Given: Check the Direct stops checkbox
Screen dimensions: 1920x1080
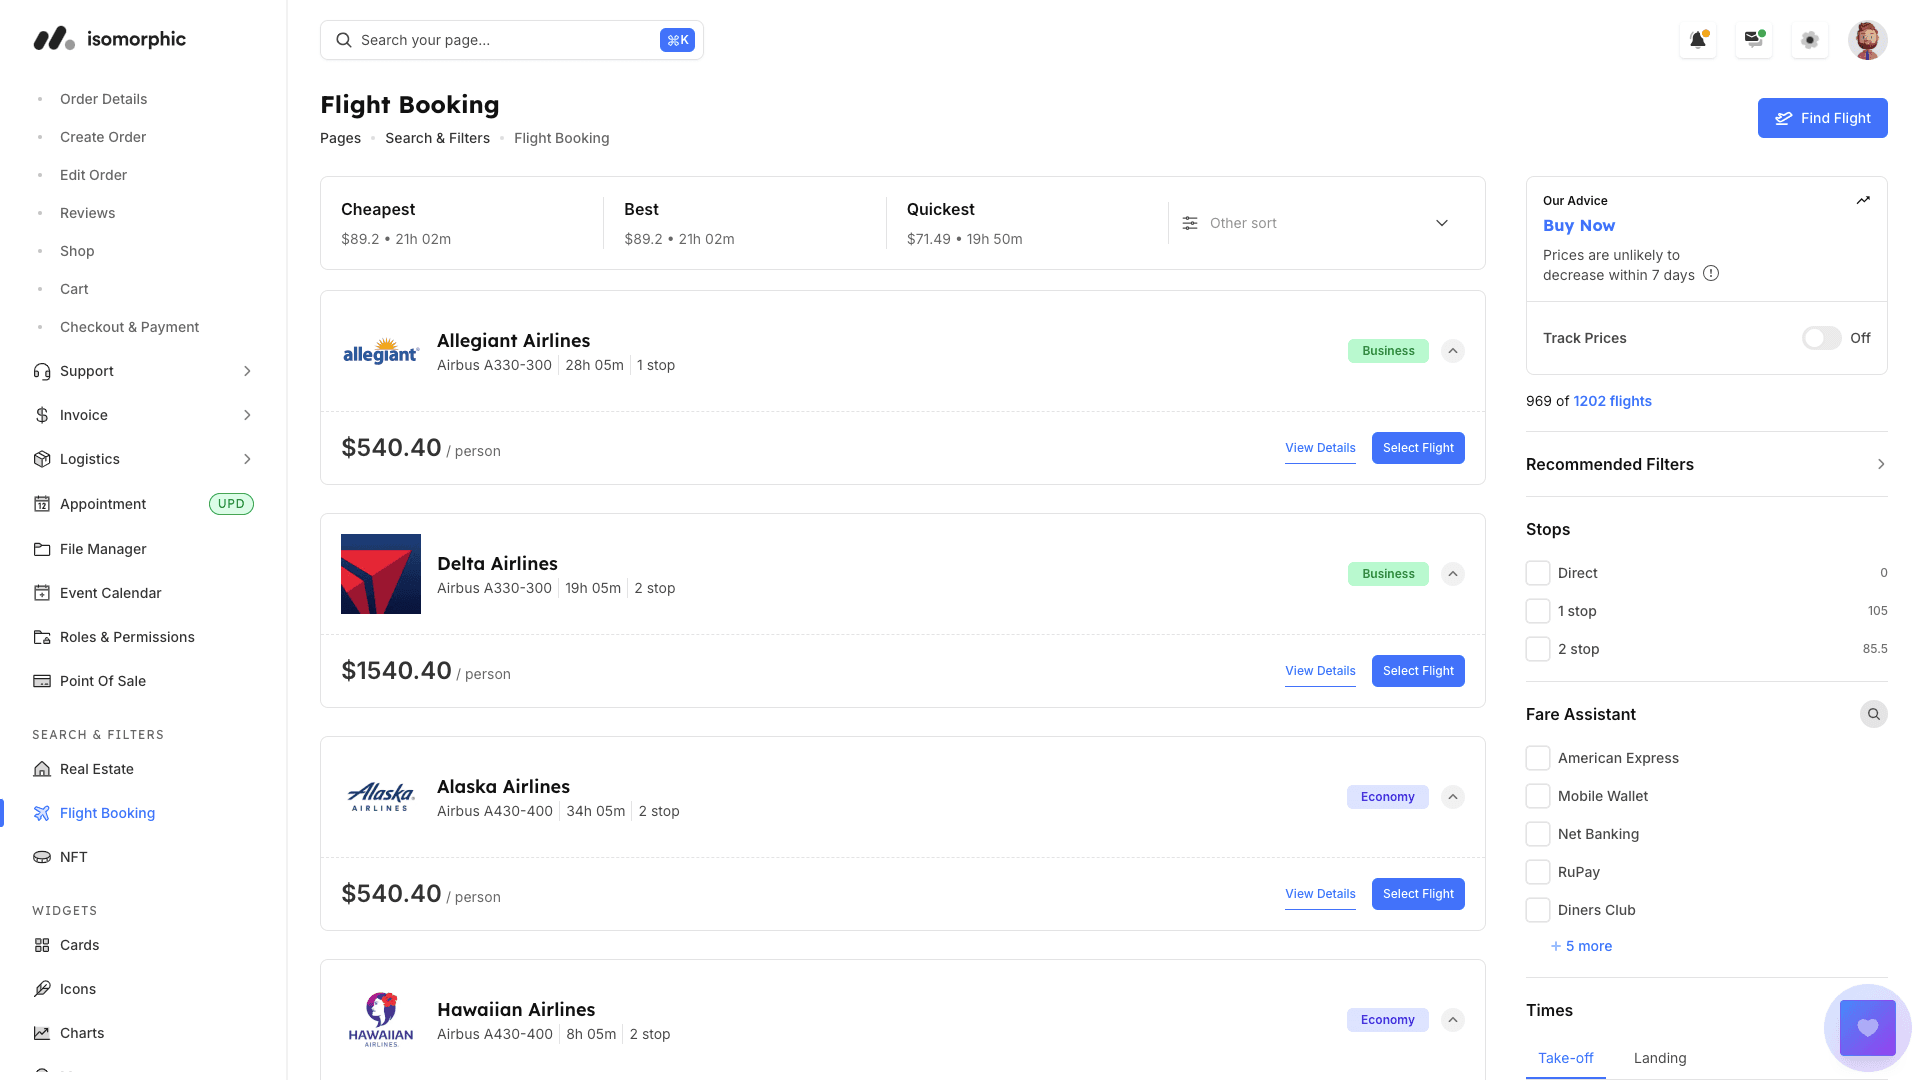Looking at the screenshot, I should click(x=1538, y=573).
